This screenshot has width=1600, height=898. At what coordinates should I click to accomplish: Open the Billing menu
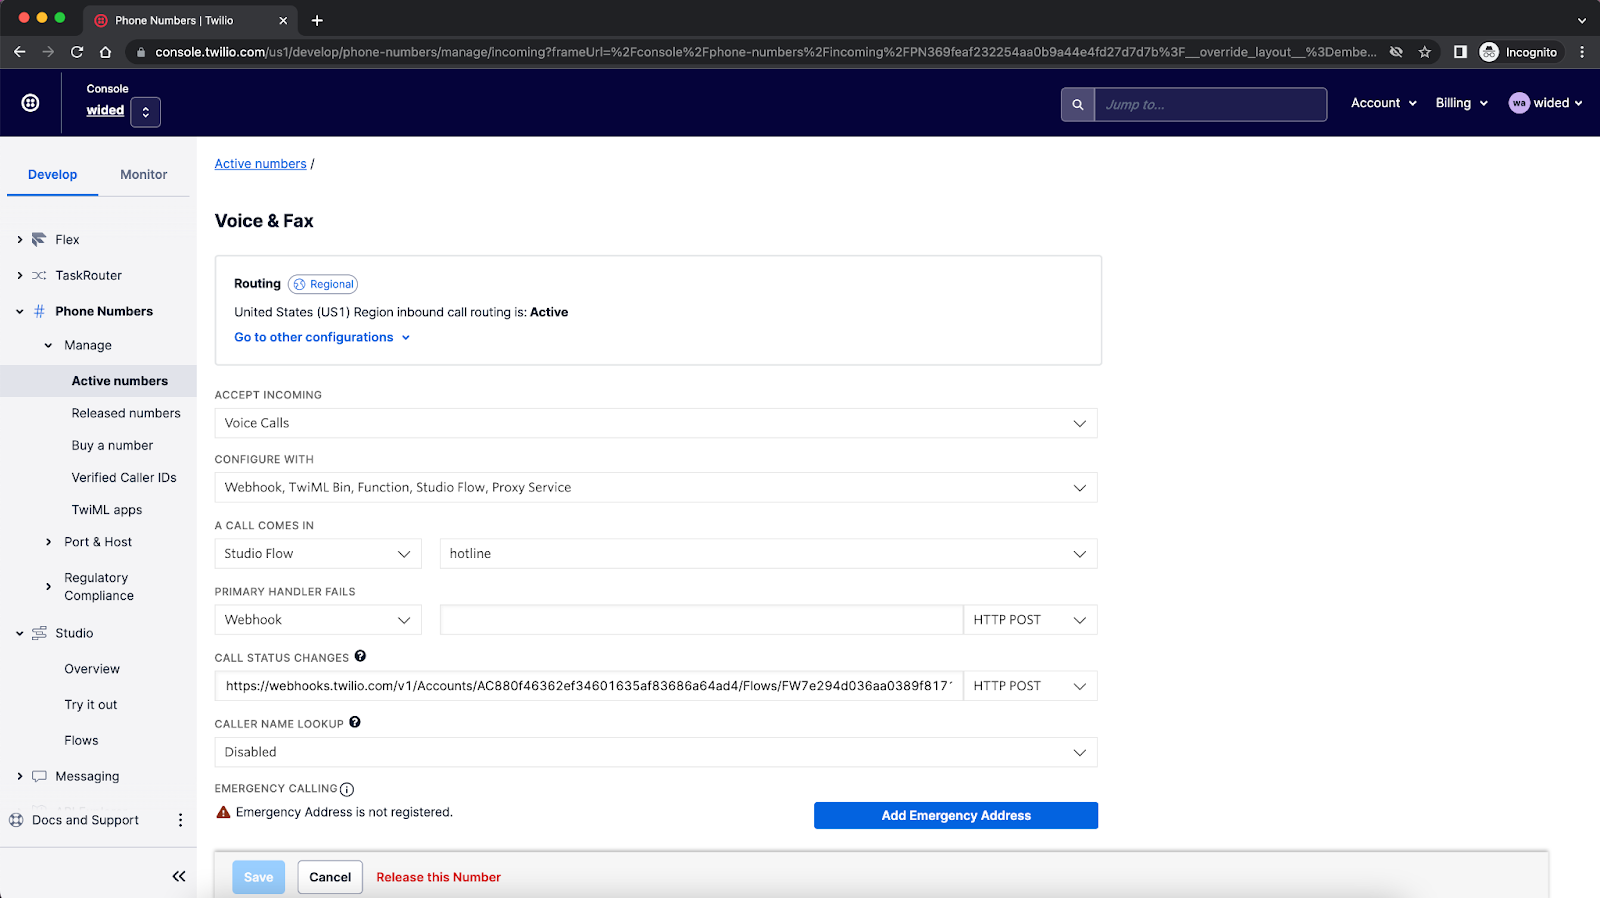click(1462, 103)
